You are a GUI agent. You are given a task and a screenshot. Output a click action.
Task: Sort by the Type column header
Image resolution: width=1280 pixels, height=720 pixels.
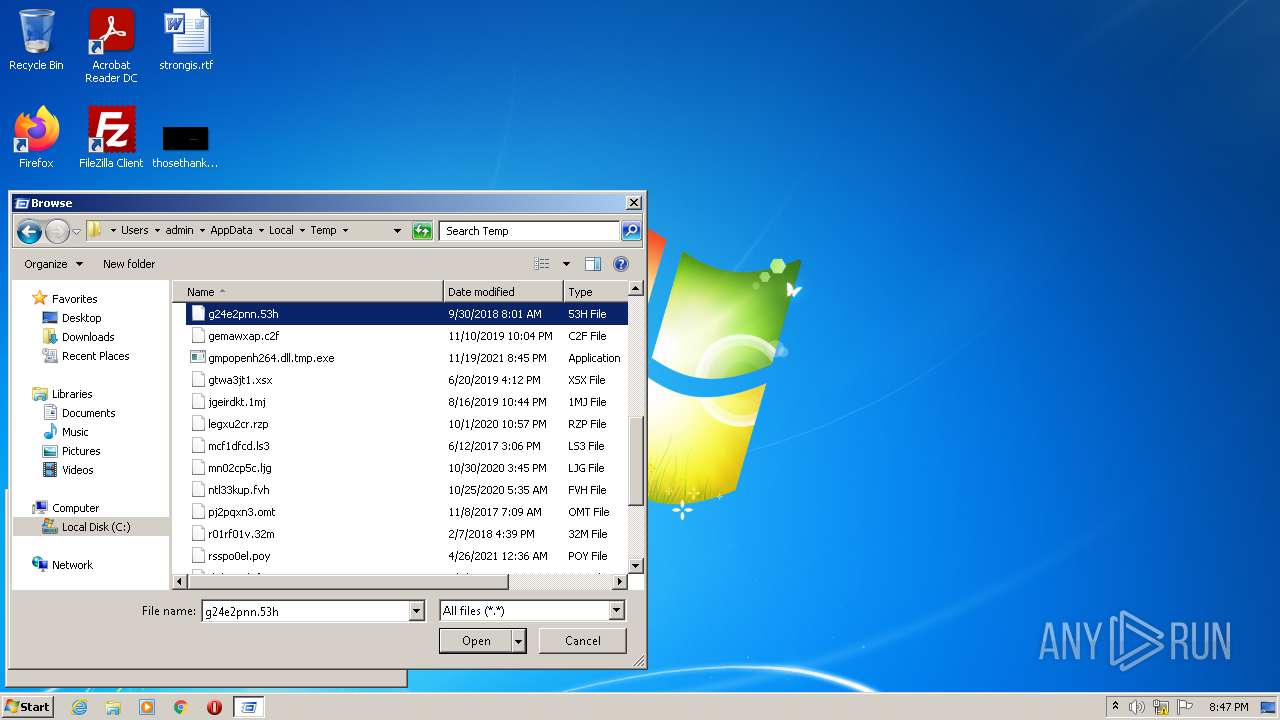tap(596, 292)
